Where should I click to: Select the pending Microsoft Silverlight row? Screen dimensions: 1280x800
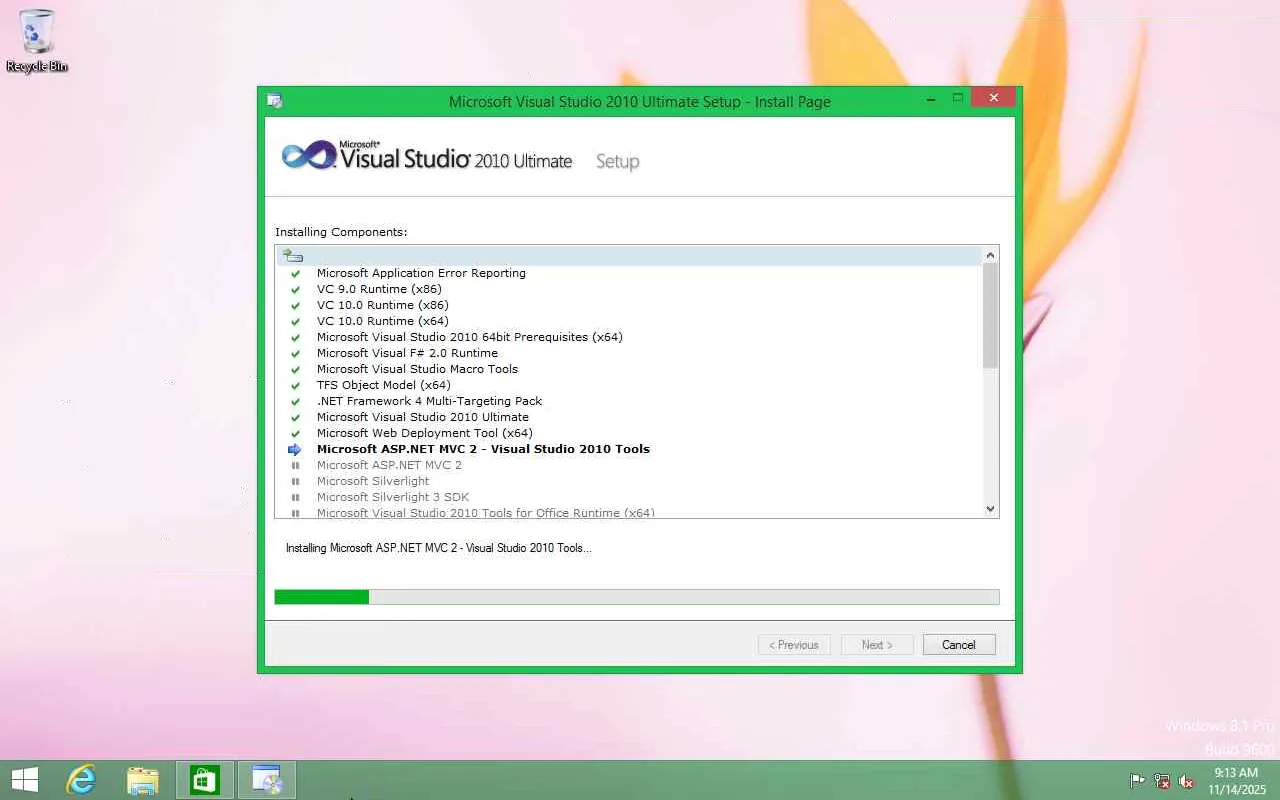tap(629, 481)
